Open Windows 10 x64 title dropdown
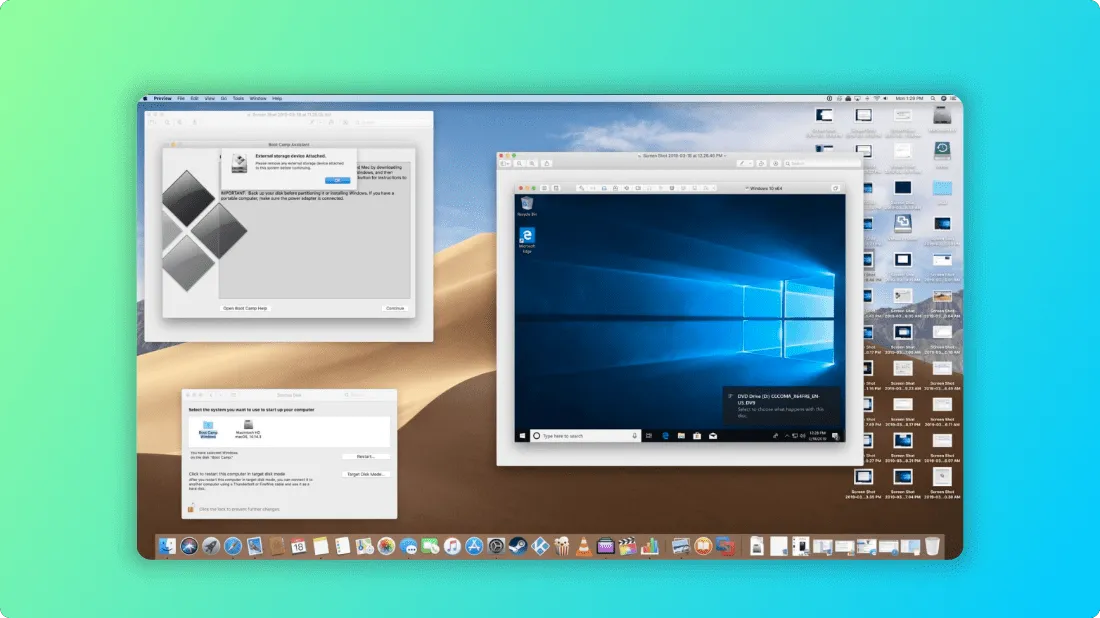Viewport: 1100px width, 618px height. point(765,188)
